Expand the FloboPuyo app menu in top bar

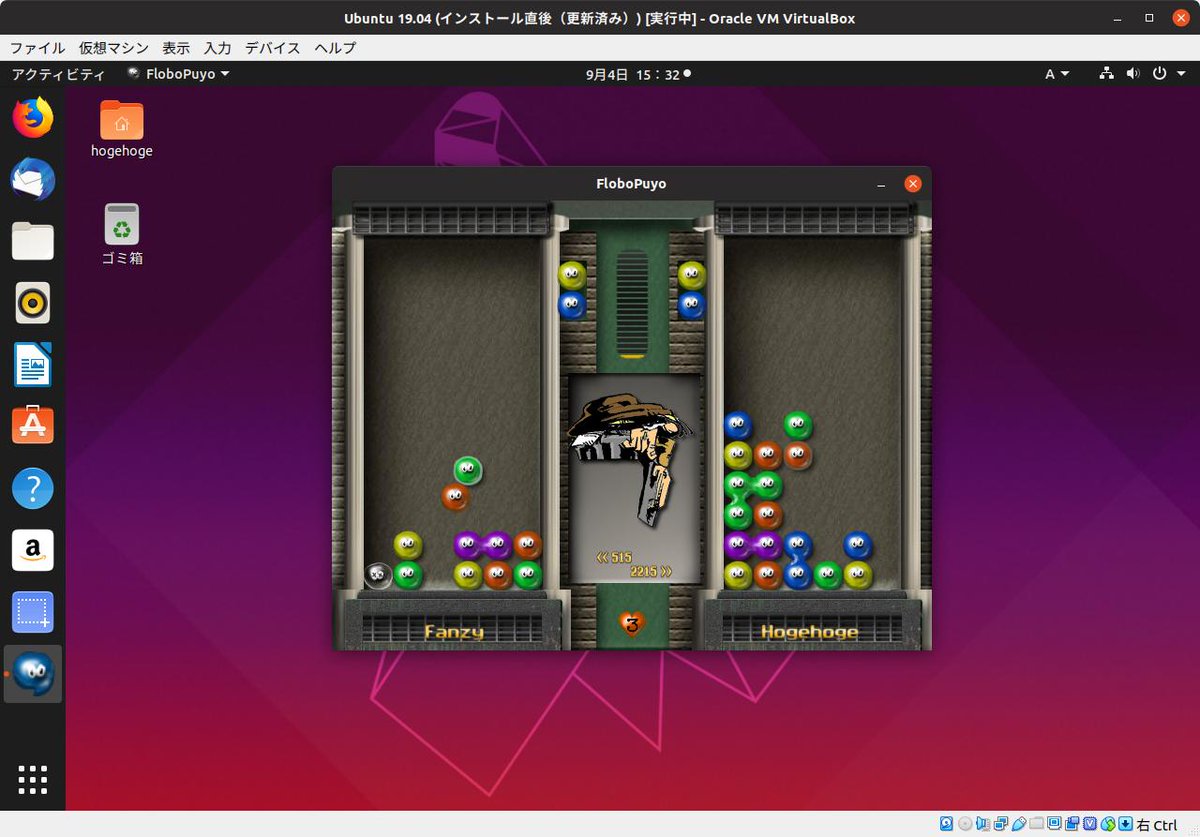179,74
